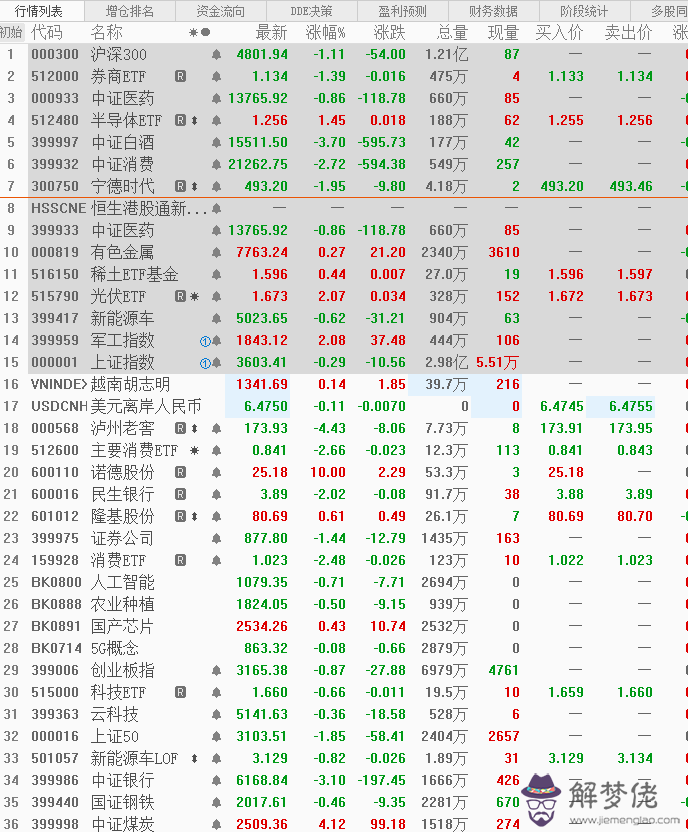Click the bell alert icon for 民生银行

[x=216, y=495]
